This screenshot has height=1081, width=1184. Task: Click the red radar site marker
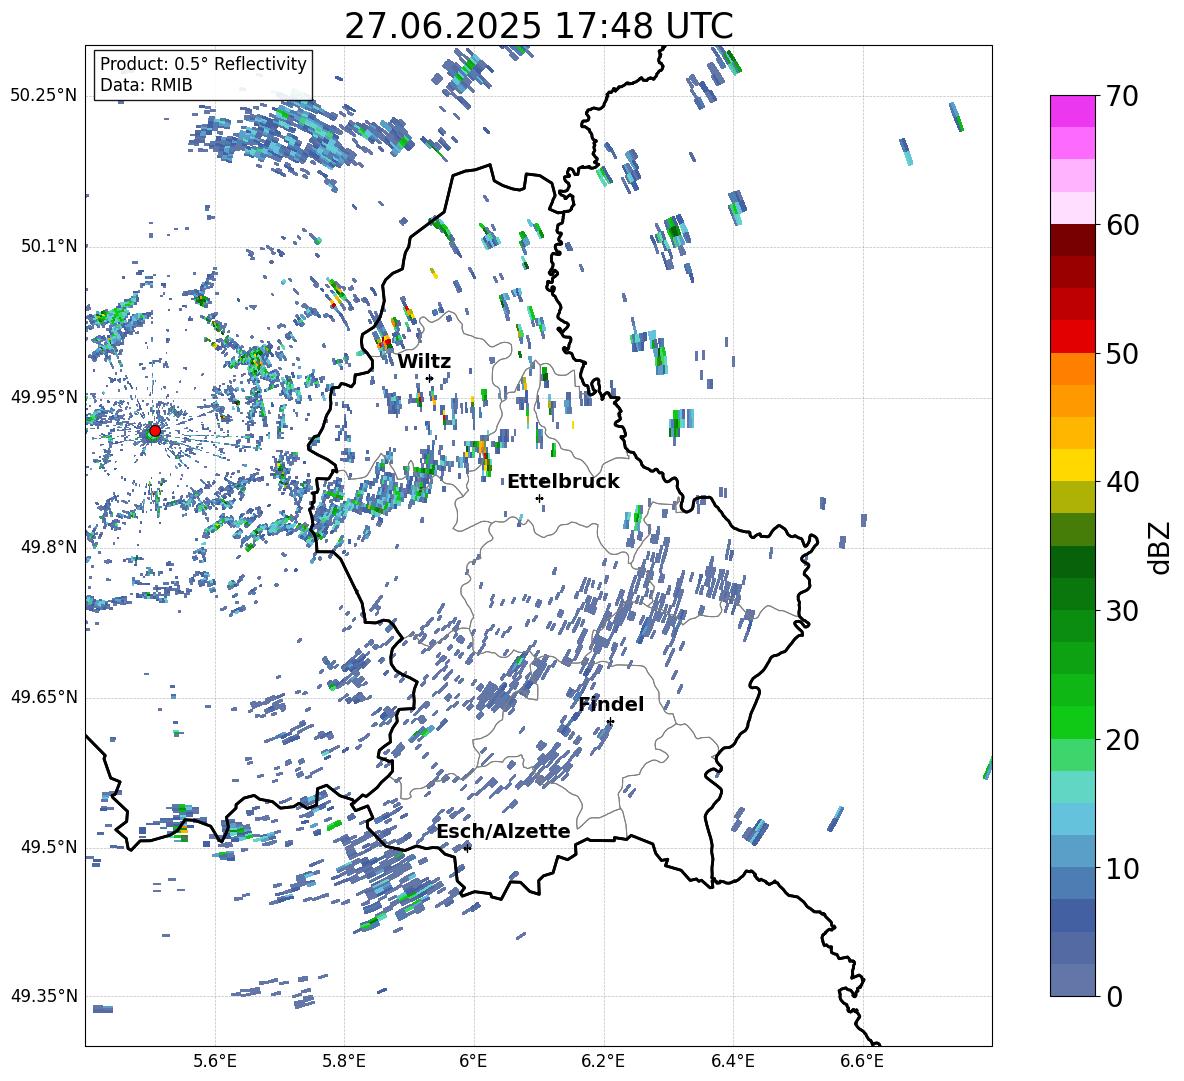[x=155, y=431]
